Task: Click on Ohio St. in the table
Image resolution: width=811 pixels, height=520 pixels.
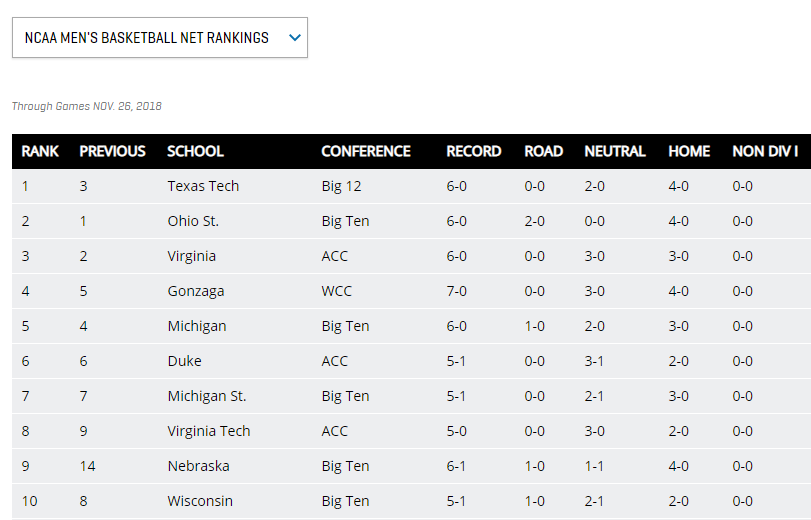Action: click(193, 221)
